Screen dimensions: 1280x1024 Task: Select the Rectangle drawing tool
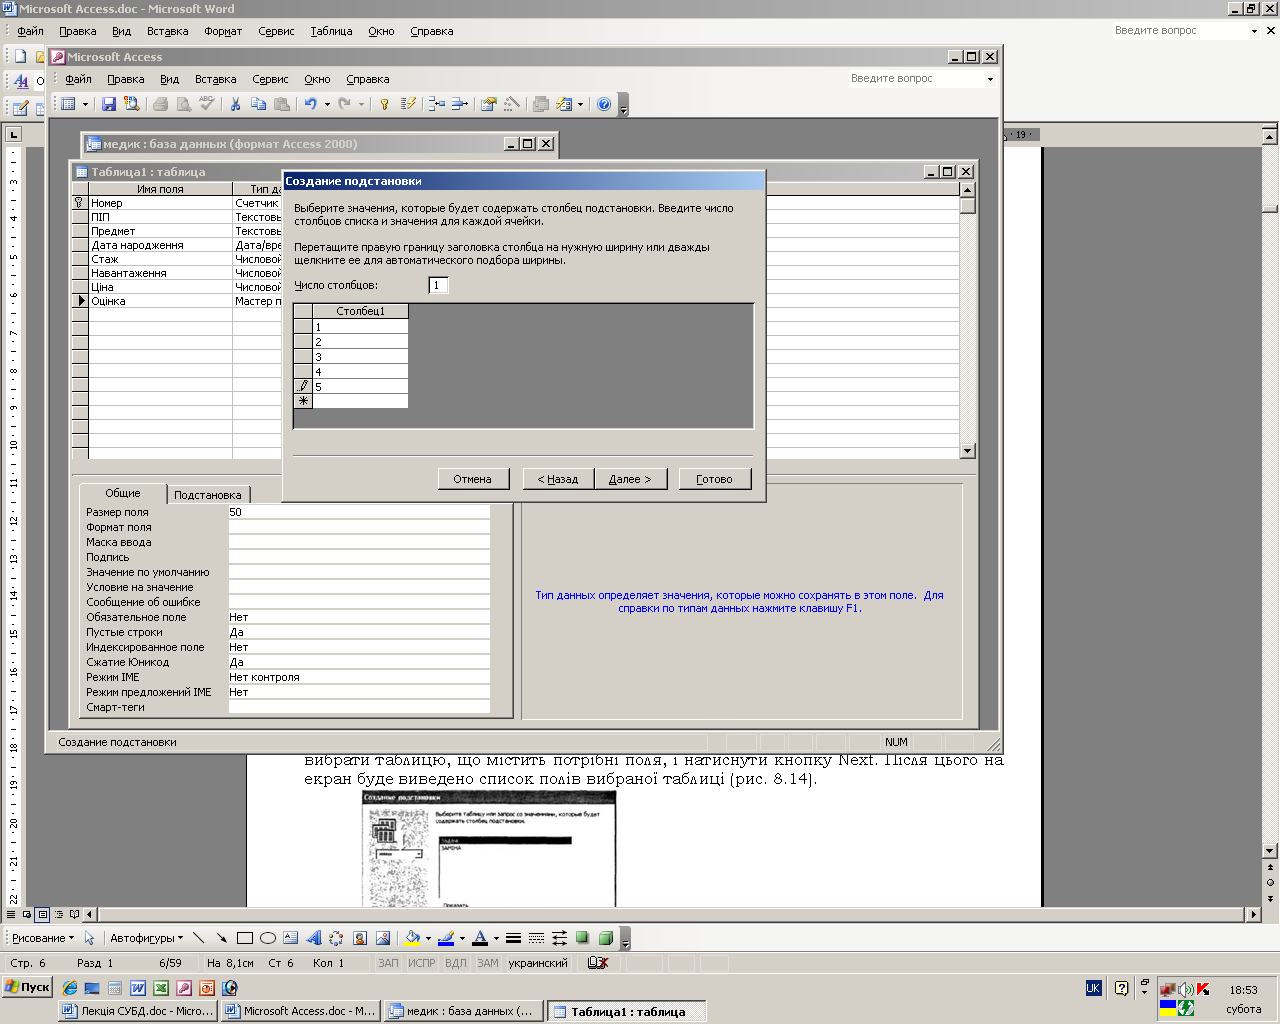pyautogui.click(x=244, y=938)
